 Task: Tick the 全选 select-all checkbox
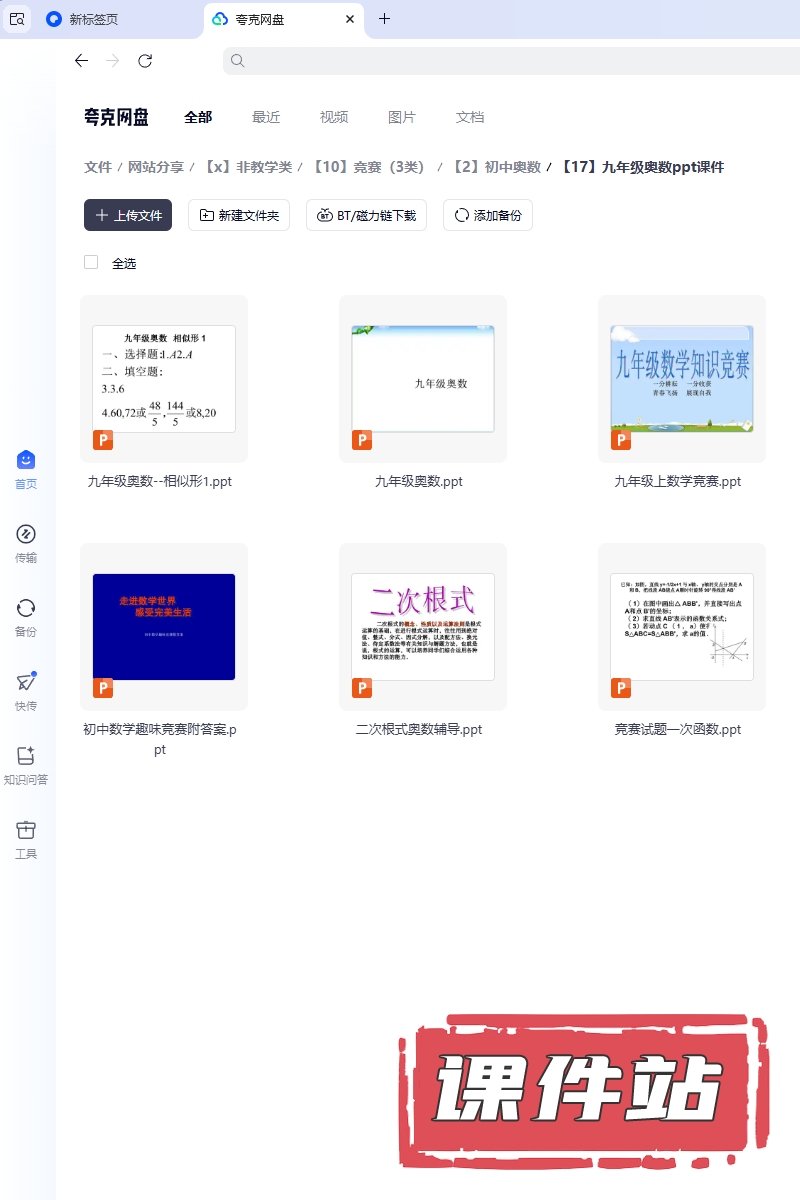point(91,262)
